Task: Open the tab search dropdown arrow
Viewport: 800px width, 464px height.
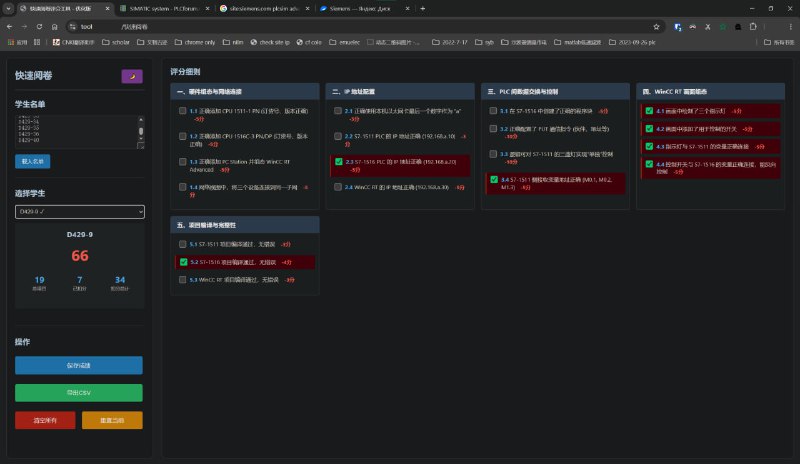Action: pyautogui.click(x=9, y=8)
